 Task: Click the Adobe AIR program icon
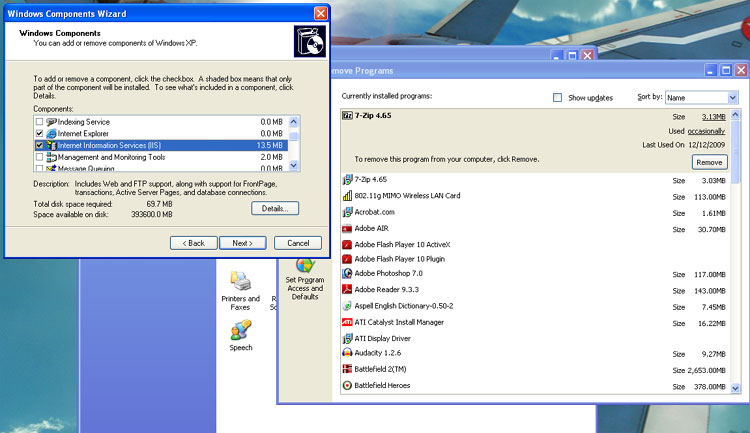click(x=347, y=229)
